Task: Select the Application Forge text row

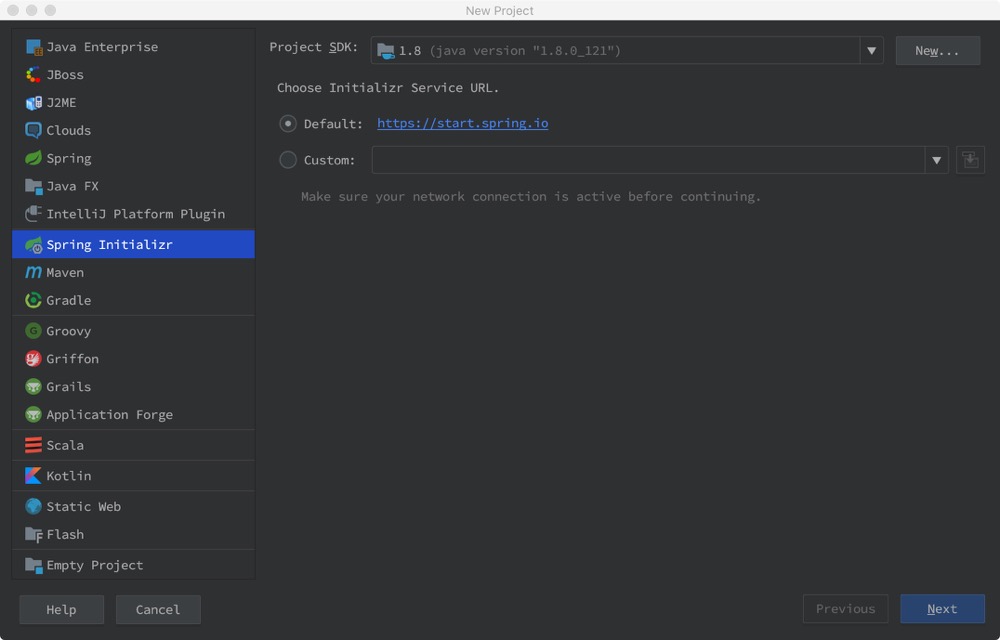Action: point(133,414)
